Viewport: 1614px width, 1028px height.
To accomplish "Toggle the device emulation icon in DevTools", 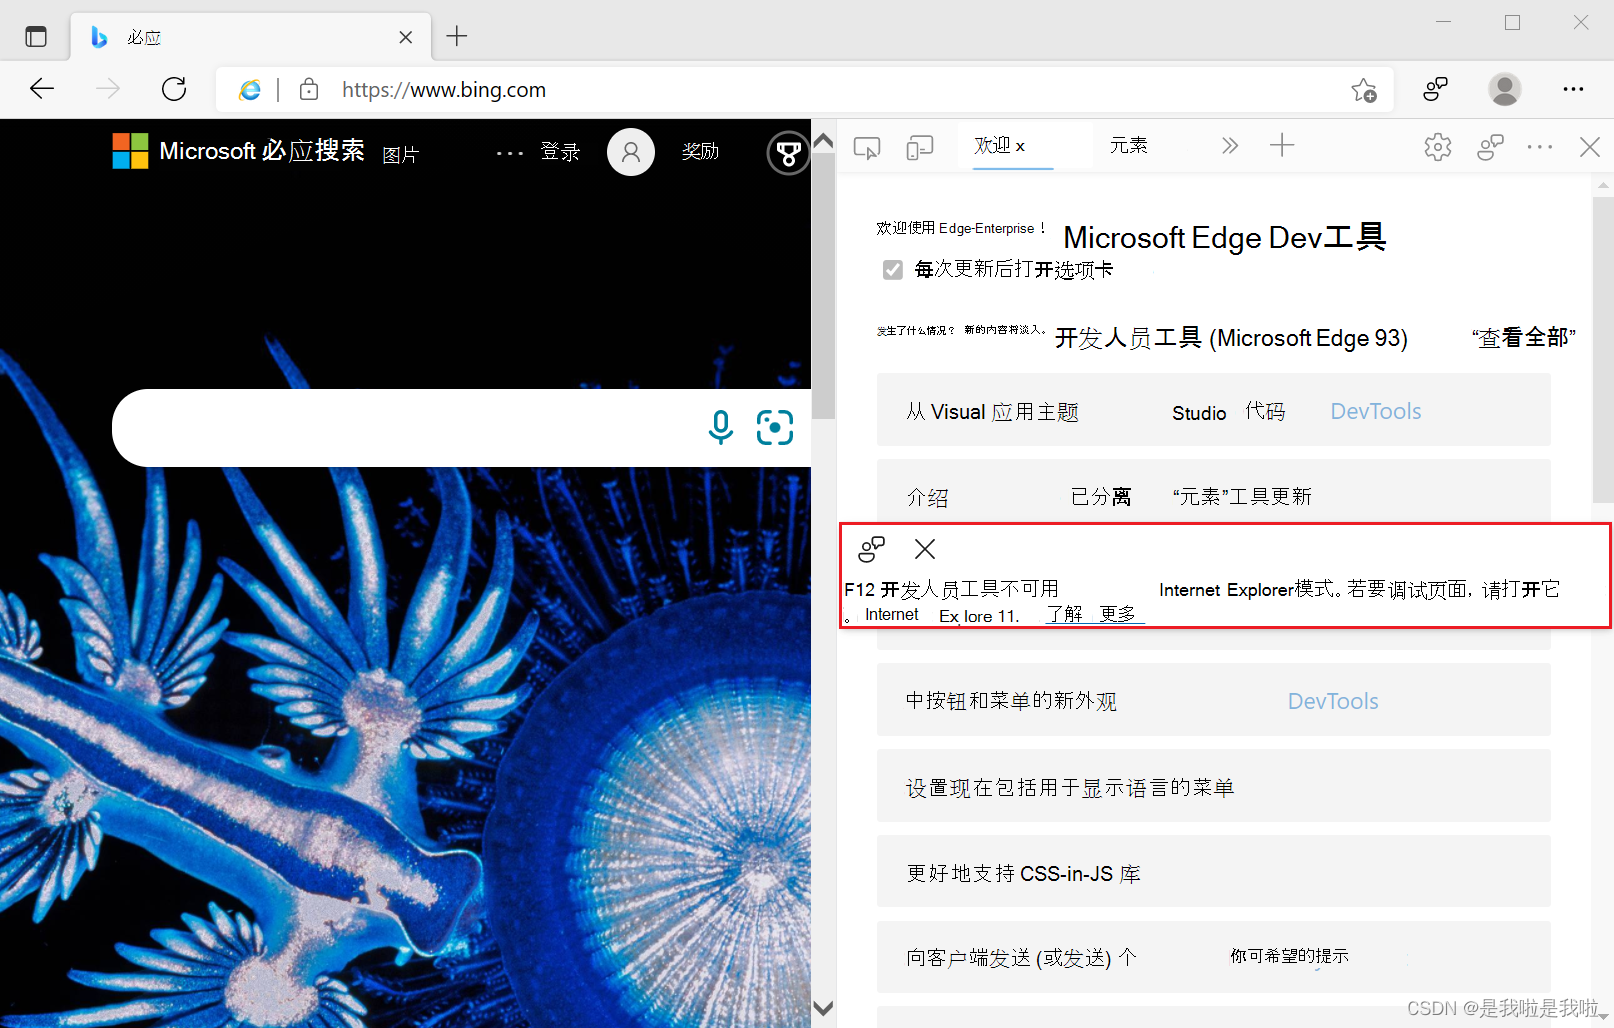I will point(919,148).
